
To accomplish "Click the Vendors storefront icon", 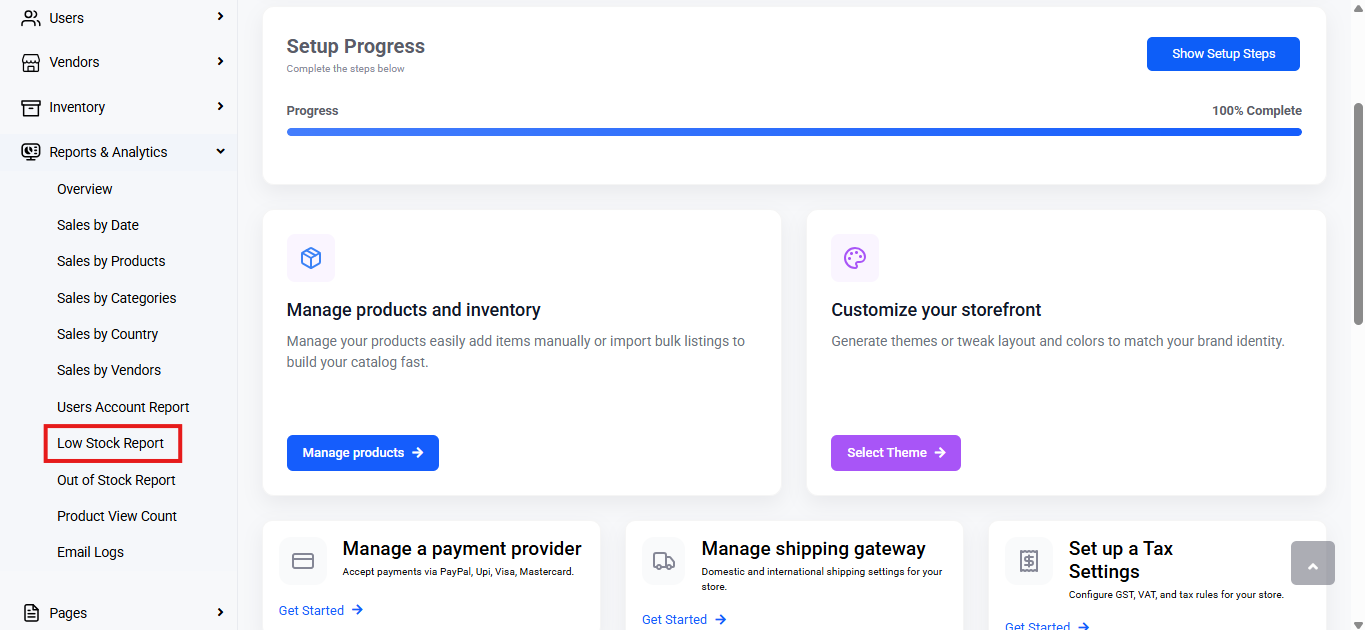I will (x=31, y=62).
